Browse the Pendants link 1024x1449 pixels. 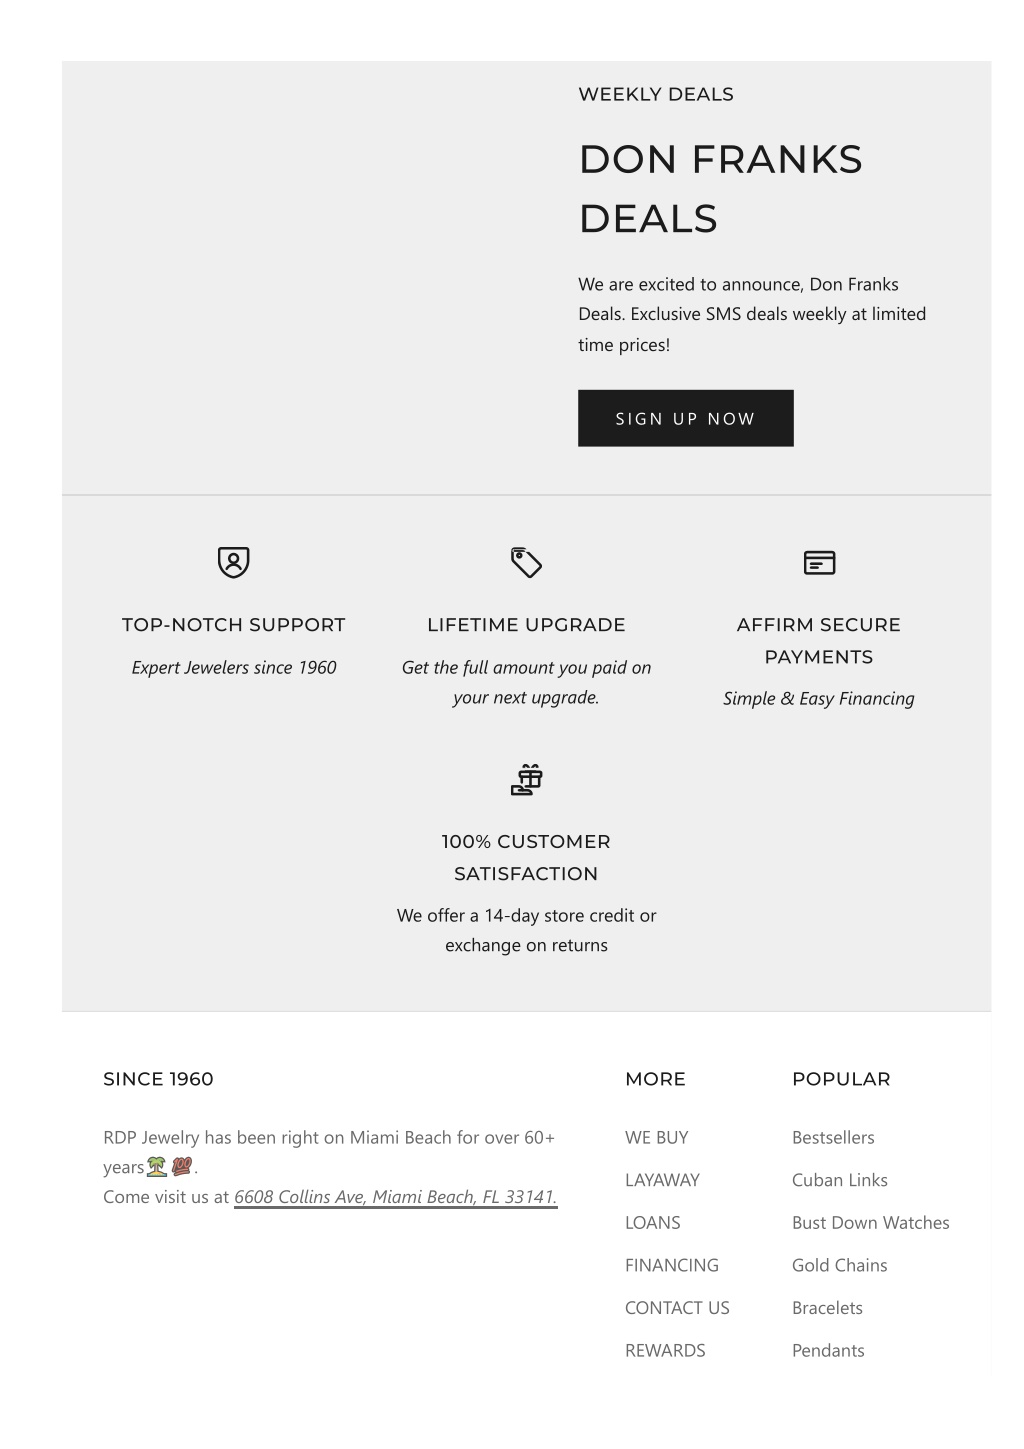click(x=828, y=1350)
